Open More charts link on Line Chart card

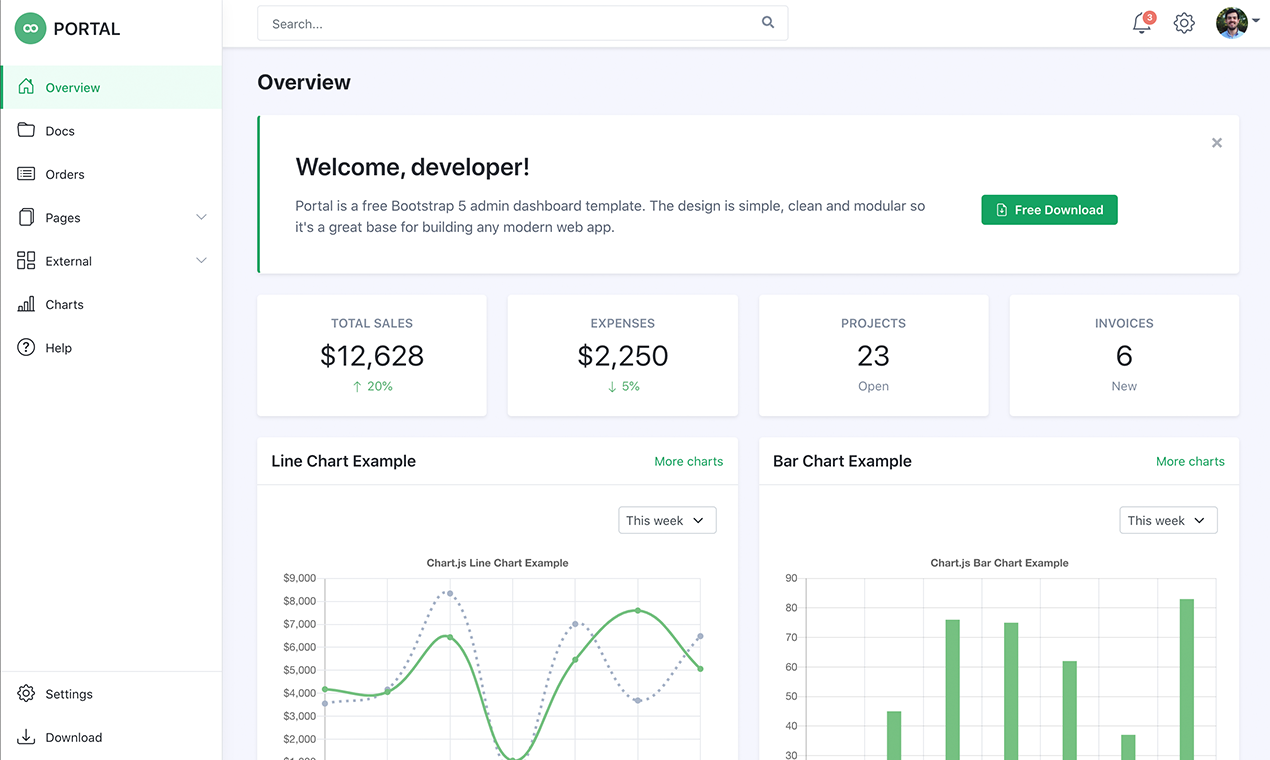point(688,461)
